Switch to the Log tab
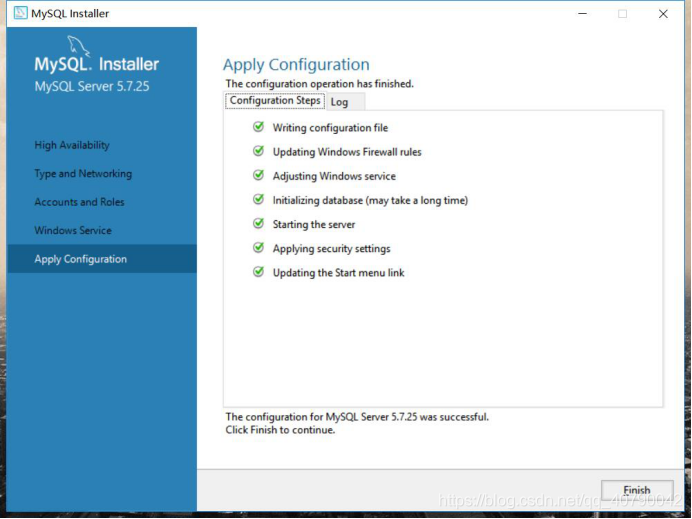 click(x=346, y=102)
